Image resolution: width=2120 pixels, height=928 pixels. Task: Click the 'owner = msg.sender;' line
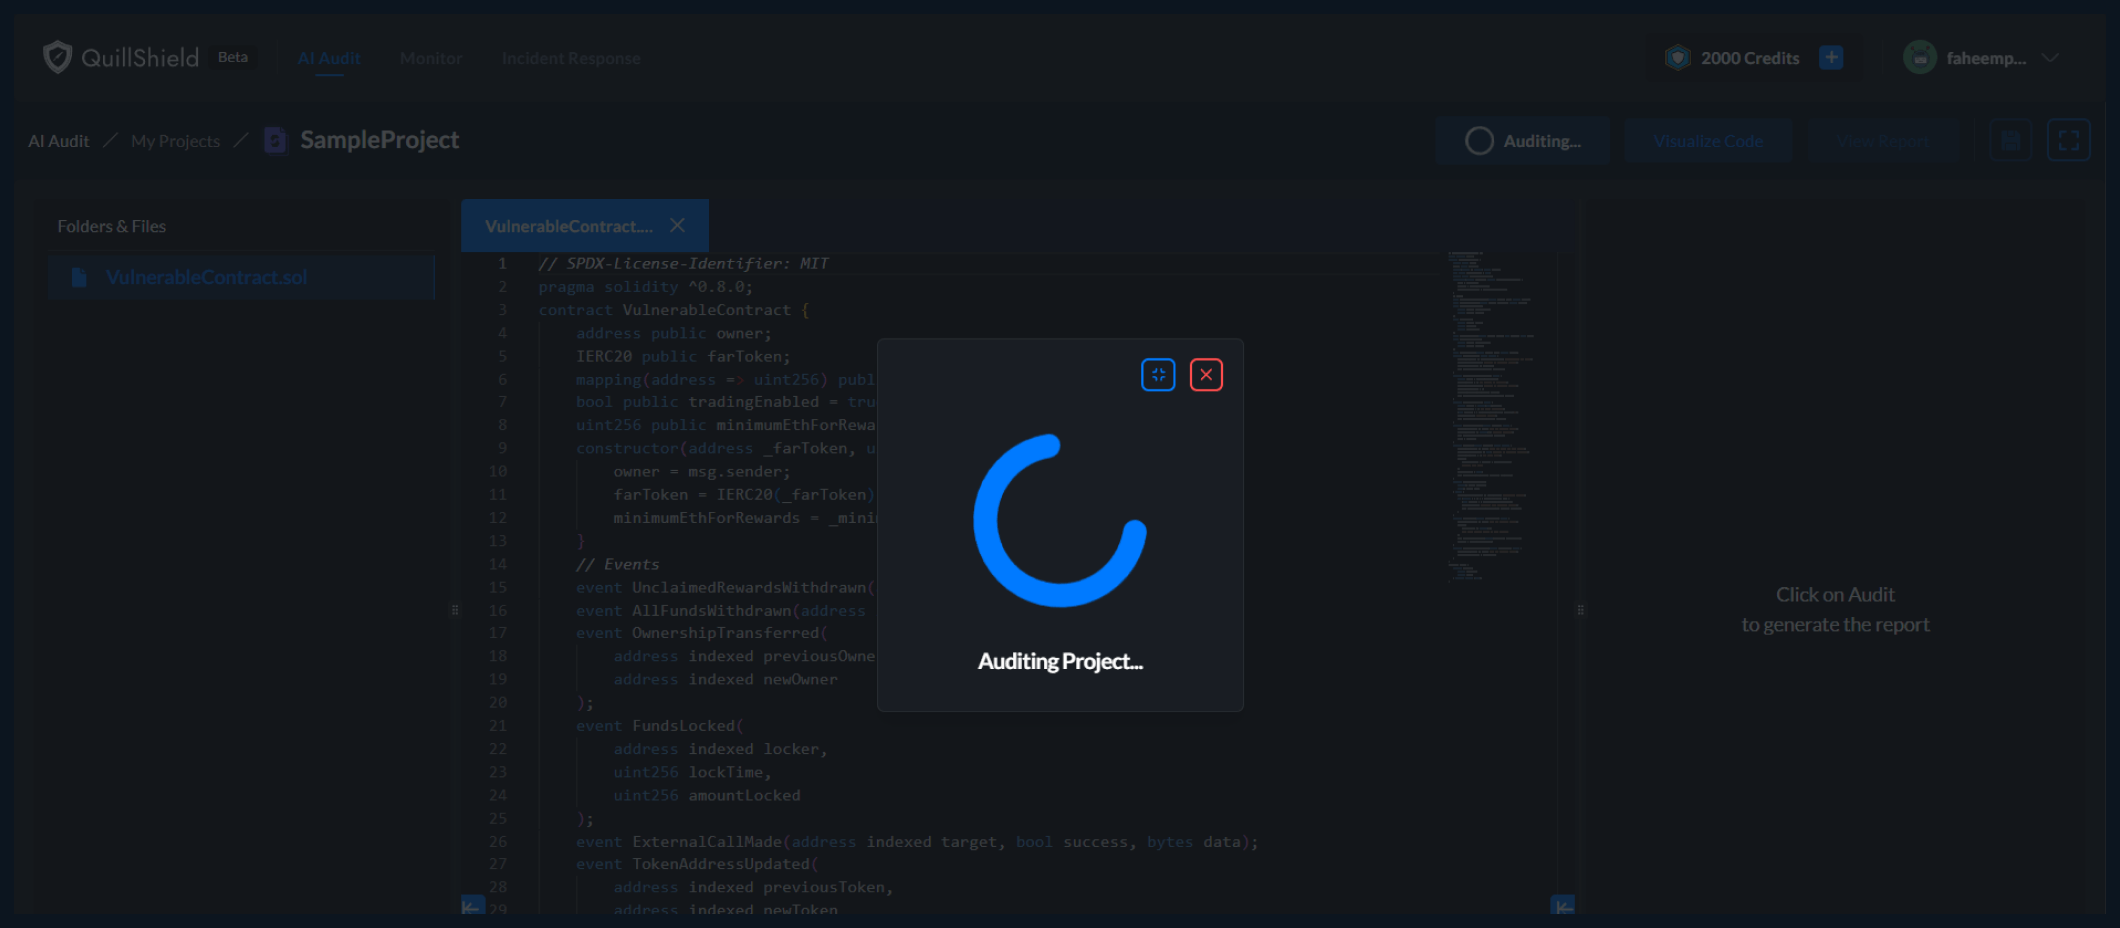(x=702, y=471)
